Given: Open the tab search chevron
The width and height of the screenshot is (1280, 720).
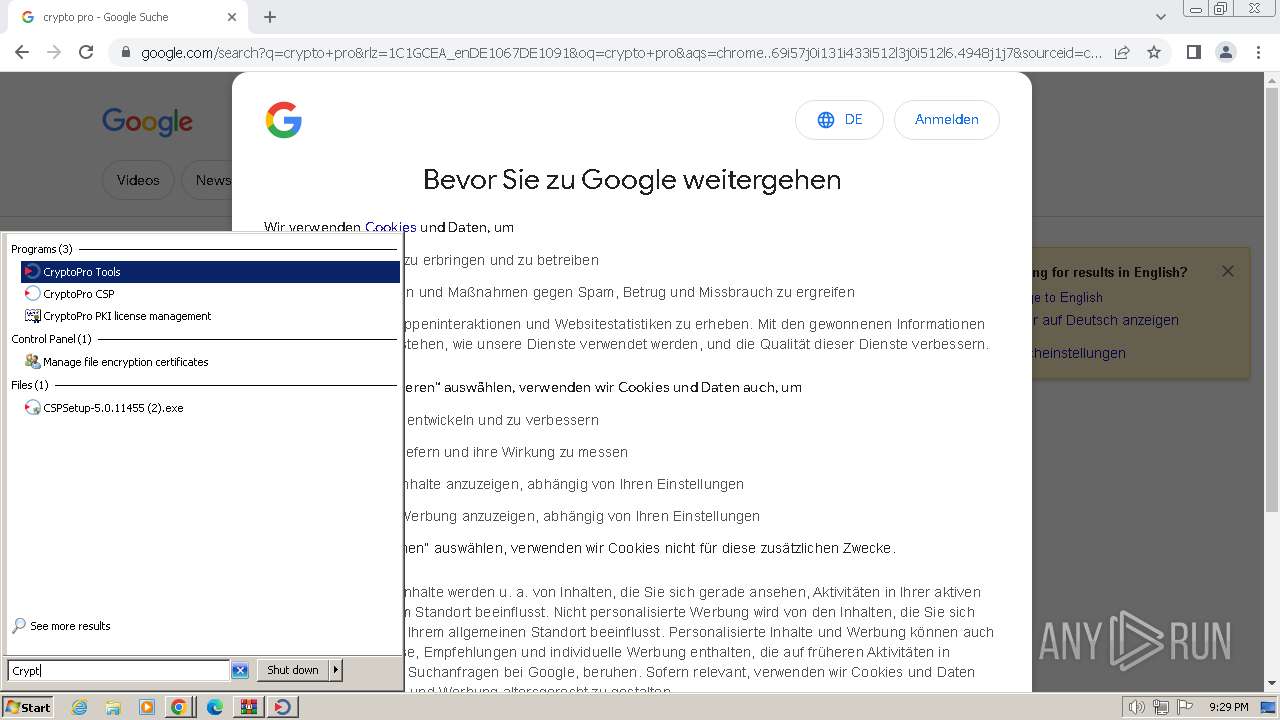Looking at the screenshot, I should (x=1161, y=17).
